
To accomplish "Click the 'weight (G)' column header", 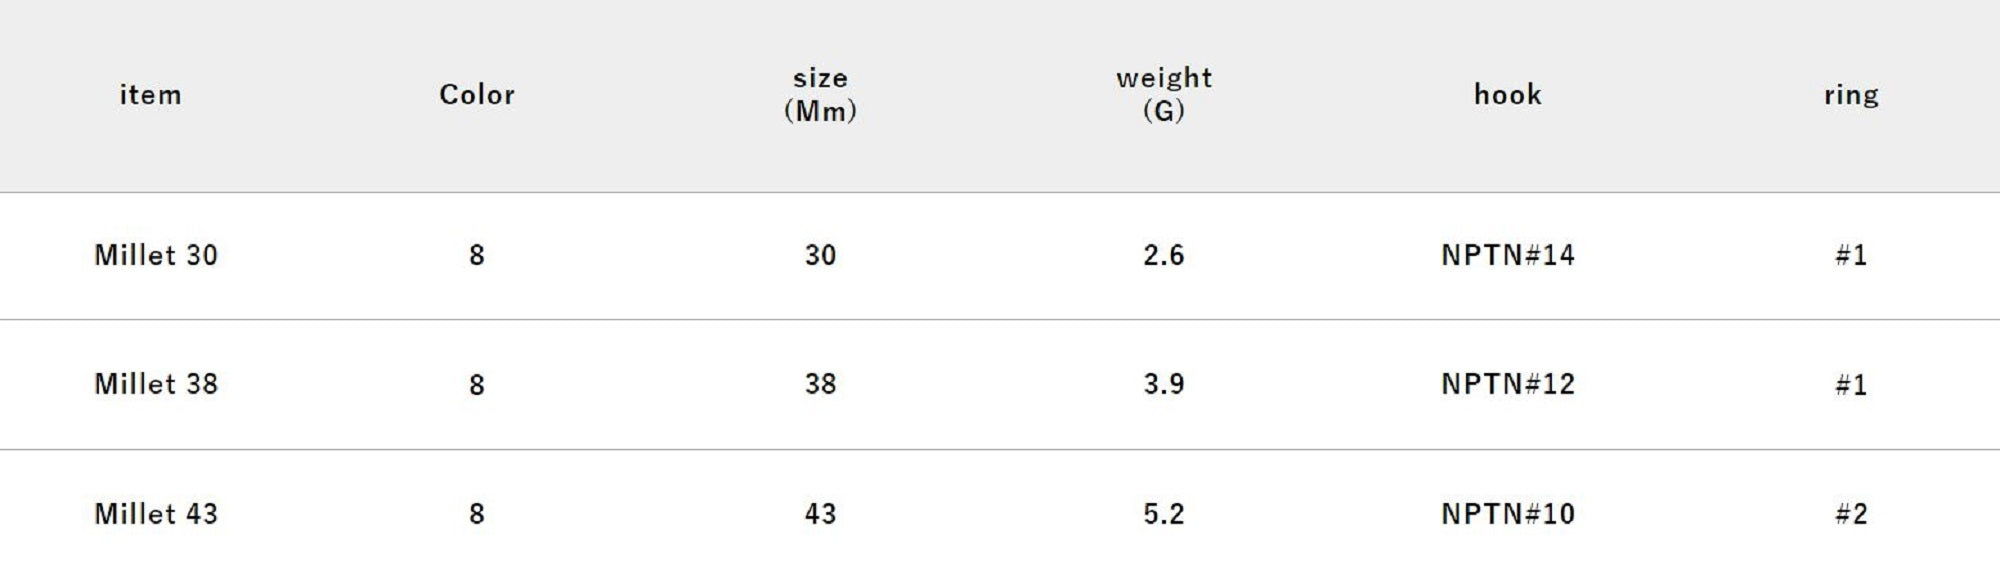I will pyautogui.click(x=1164, y=94).
